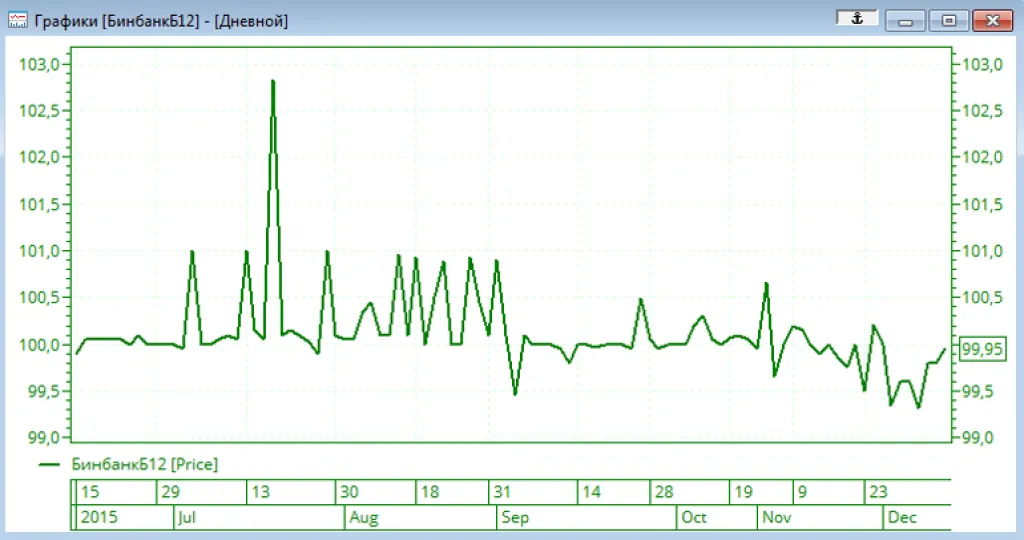This screenshot has width=1024, height=540.
Task: Select the 2015 year cell on time axis
Action: (97, 518)
